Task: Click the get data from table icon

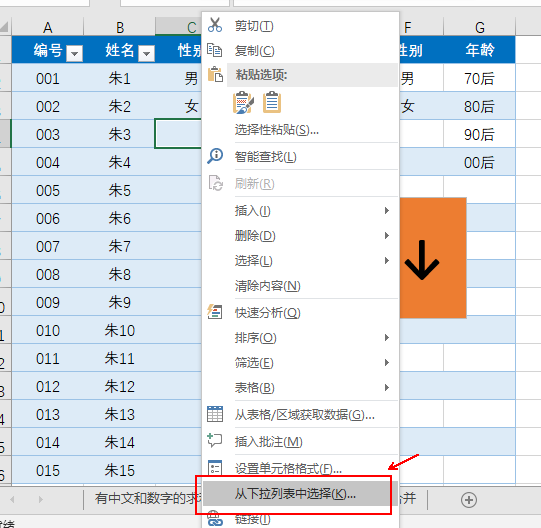Action: click(215, 414)
